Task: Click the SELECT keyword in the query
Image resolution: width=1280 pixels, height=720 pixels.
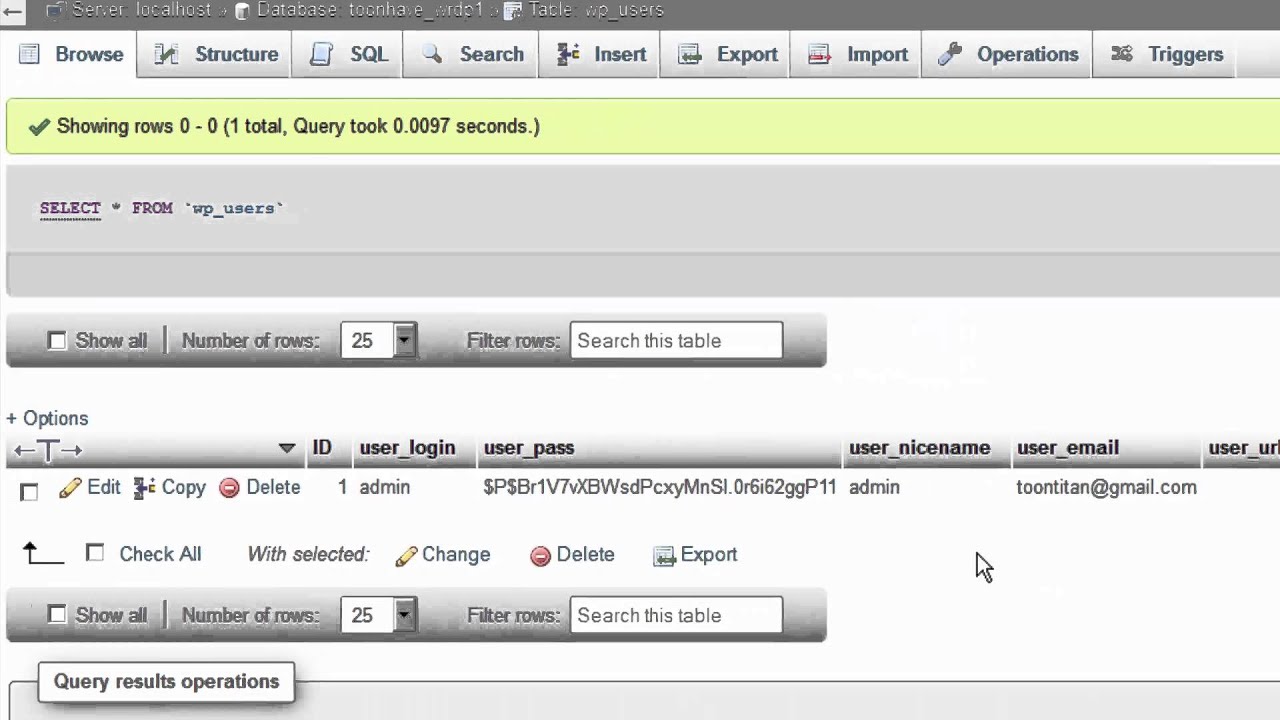Action: click(70, 208)
